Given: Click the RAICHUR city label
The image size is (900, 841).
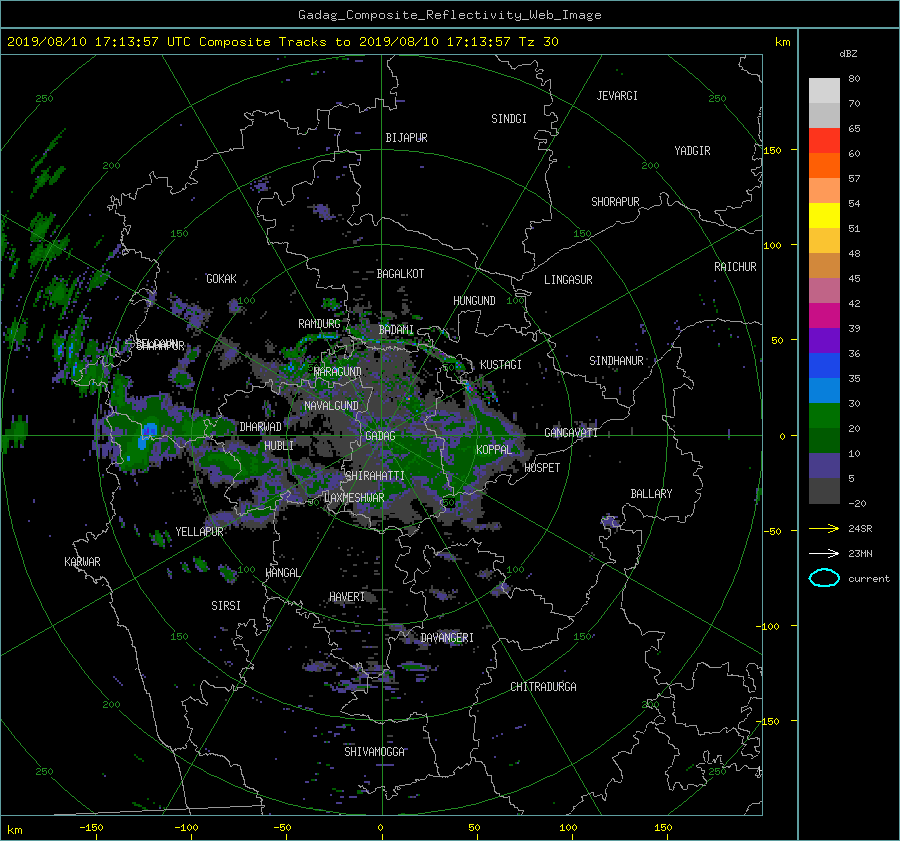Looking at the screenshot, I should pyautogui.click(x=735, y=267).
